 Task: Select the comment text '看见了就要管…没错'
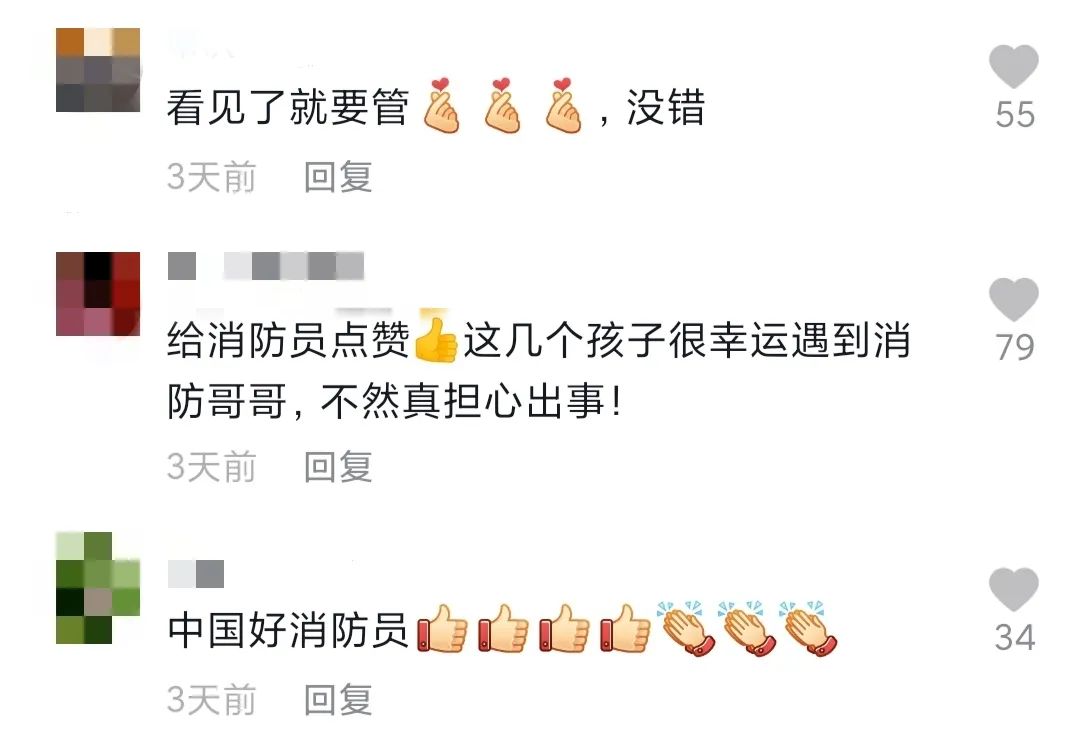coord(436,107)
